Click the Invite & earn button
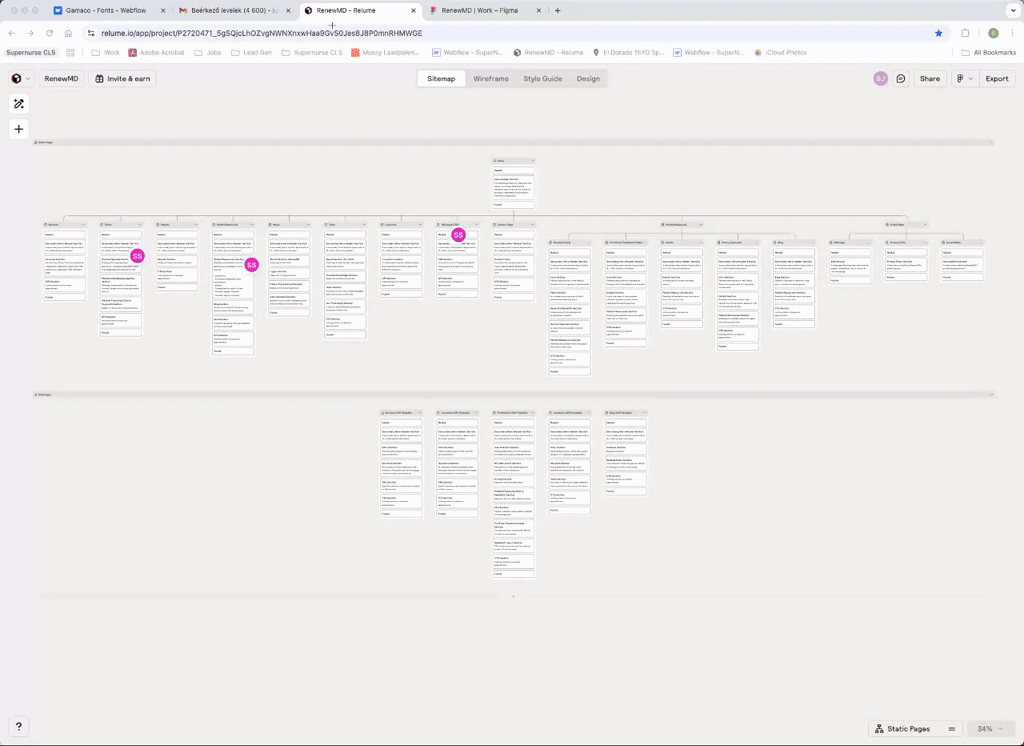Screen dimensions: 1024x746 [x=123, y=78]
